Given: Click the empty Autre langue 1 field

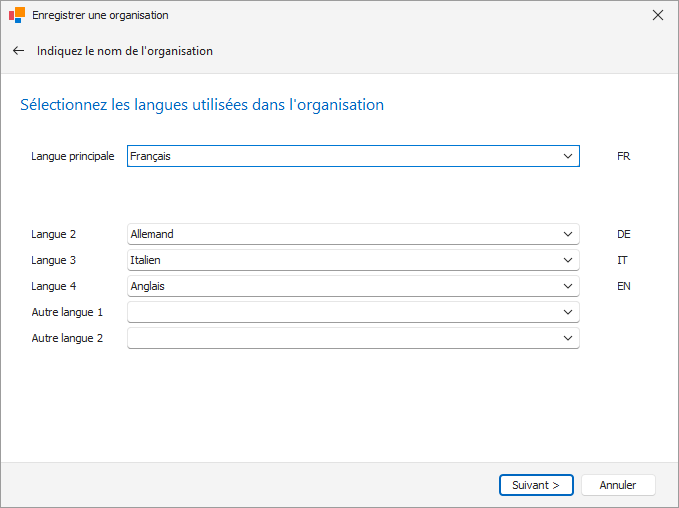Looking at the screenshot, I should 353,312.
